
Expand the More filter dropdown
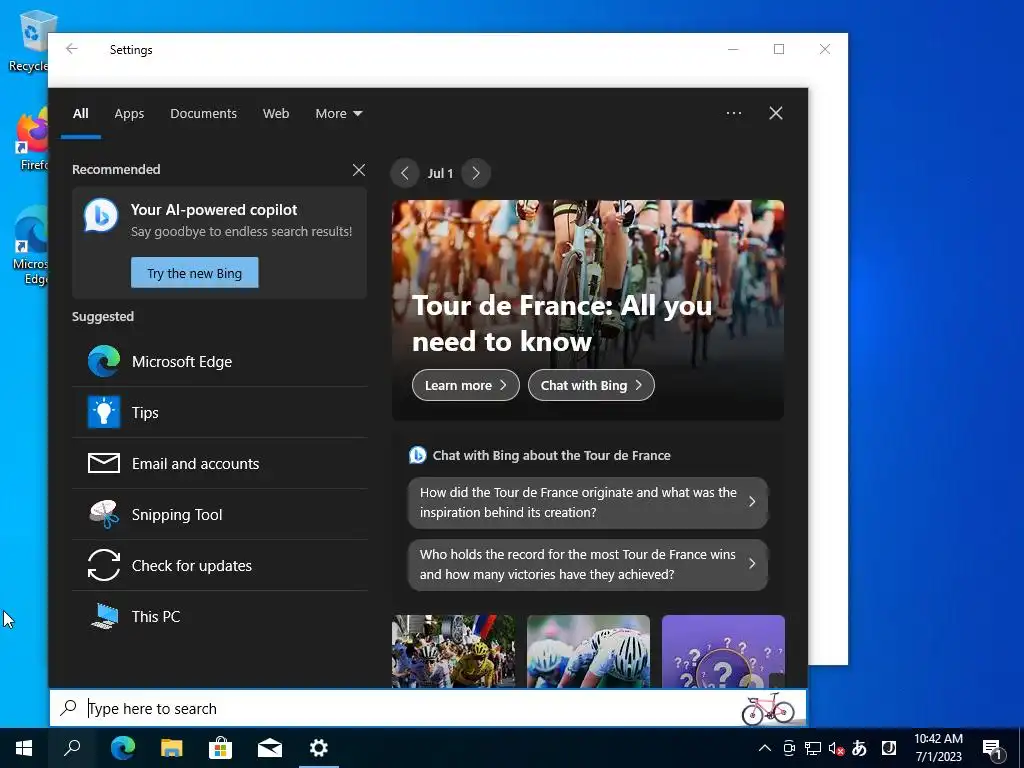tap(338, 114)
